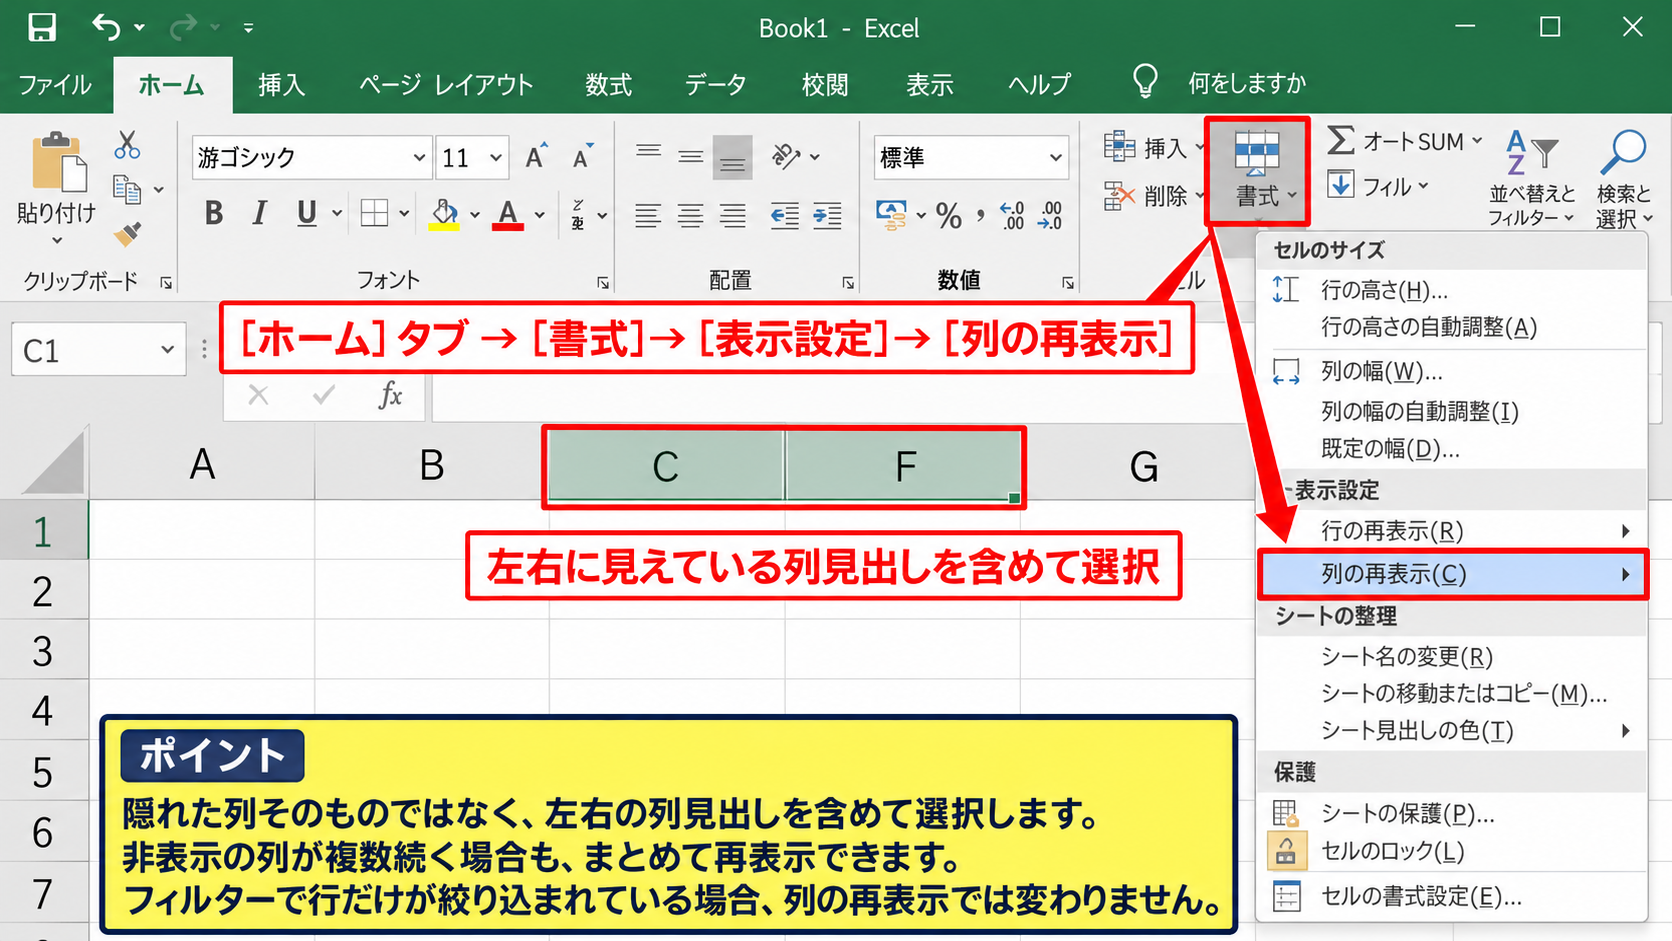Viewport: 1672px width, 941px height.
Task: Click the column G header
Action: click(1143, 465)
